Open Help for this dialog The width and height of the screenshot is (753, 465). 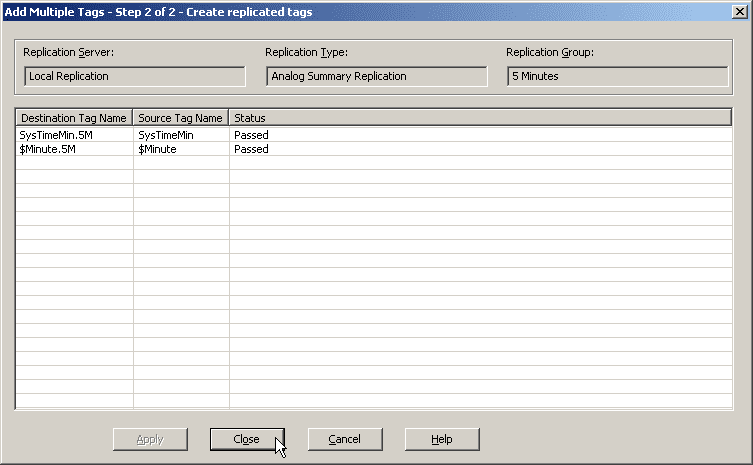click(x=442, y=439)
